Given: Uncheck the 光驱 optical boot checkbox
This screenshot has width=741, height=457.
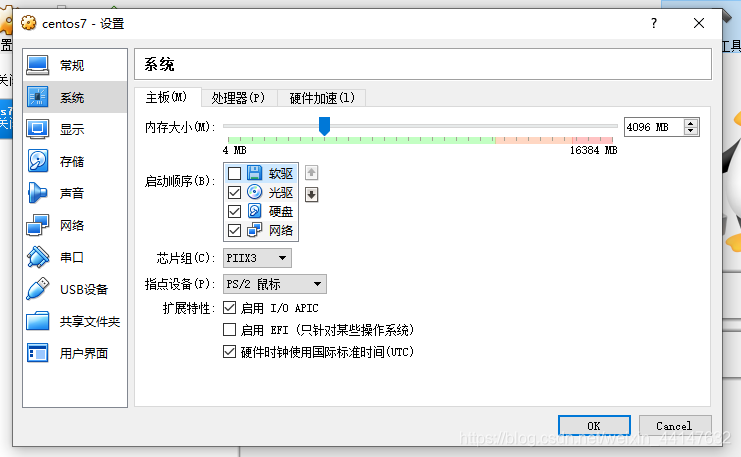Looking at the screenshot, I should click(x=234, y=192).
